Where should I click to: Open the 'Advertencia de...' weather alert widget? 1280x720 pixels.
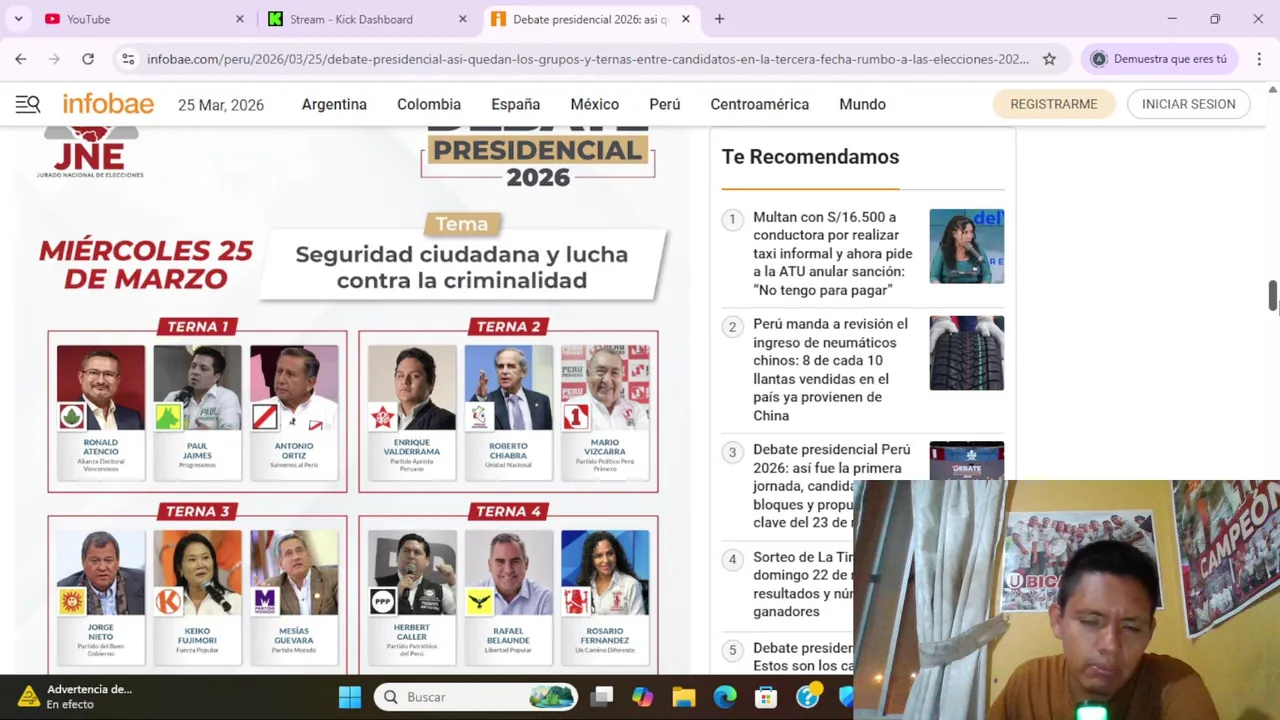coord(77,697)
